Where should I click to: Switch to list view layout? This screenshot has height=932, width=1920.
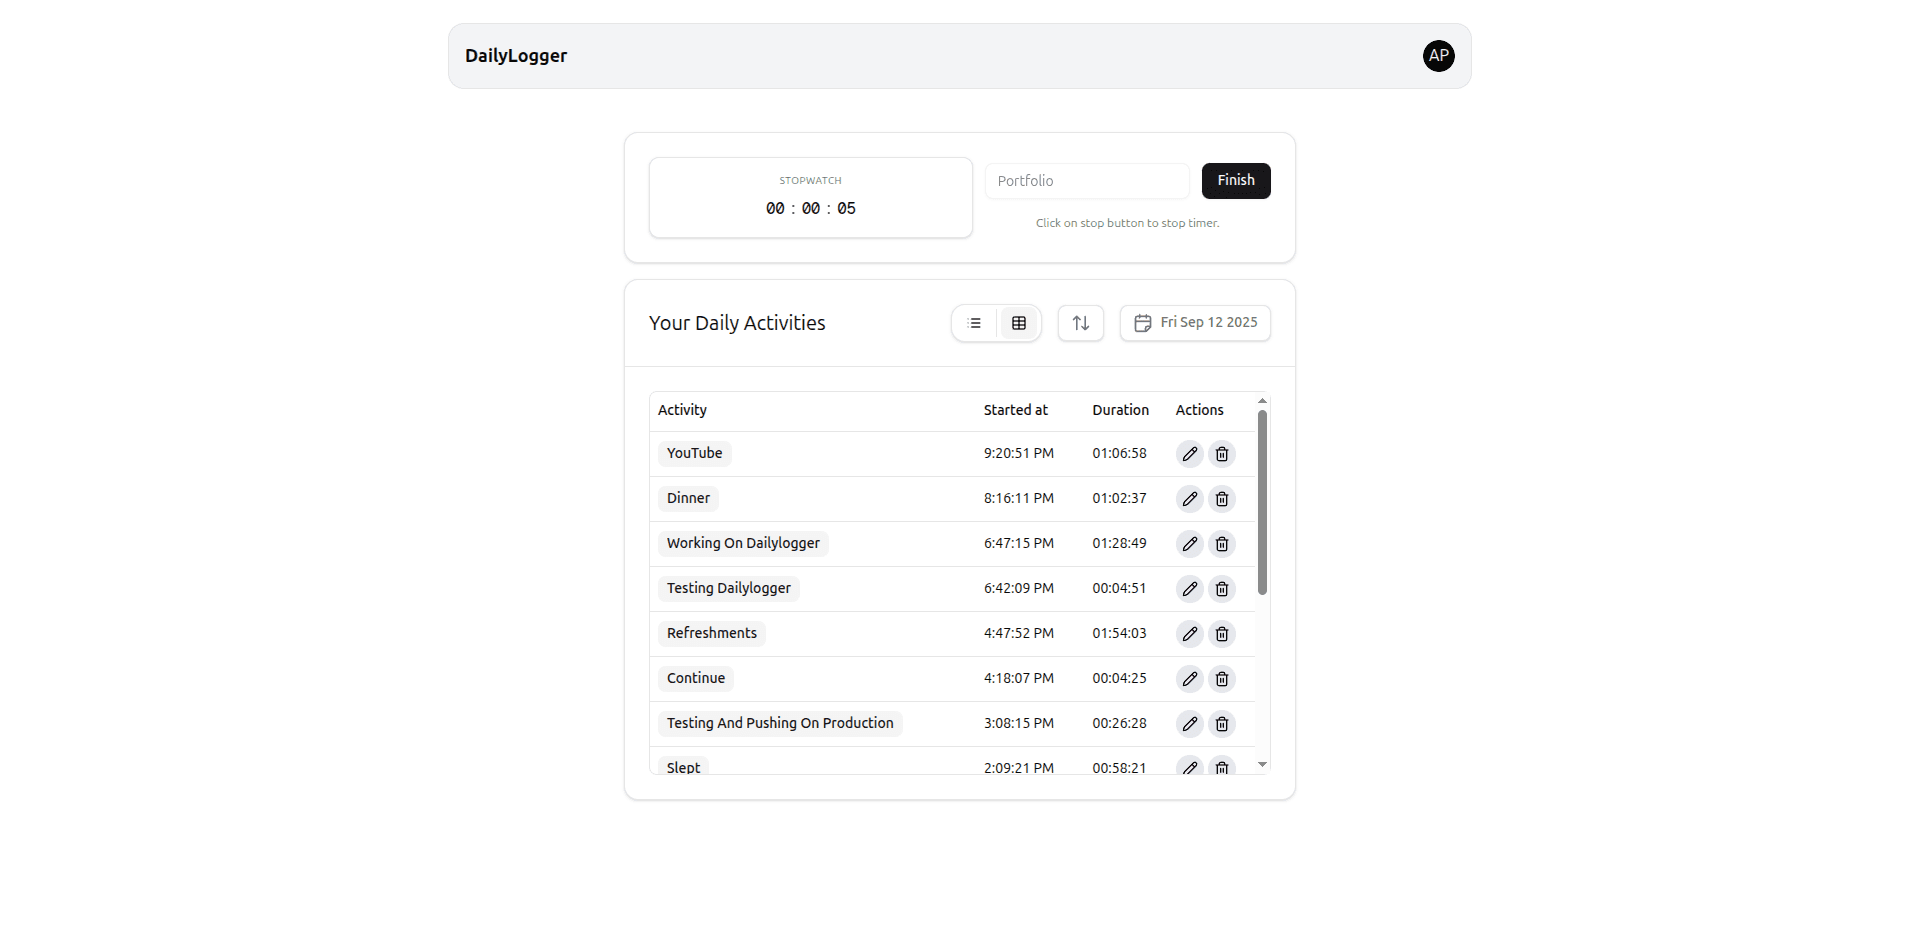(975, 323)
